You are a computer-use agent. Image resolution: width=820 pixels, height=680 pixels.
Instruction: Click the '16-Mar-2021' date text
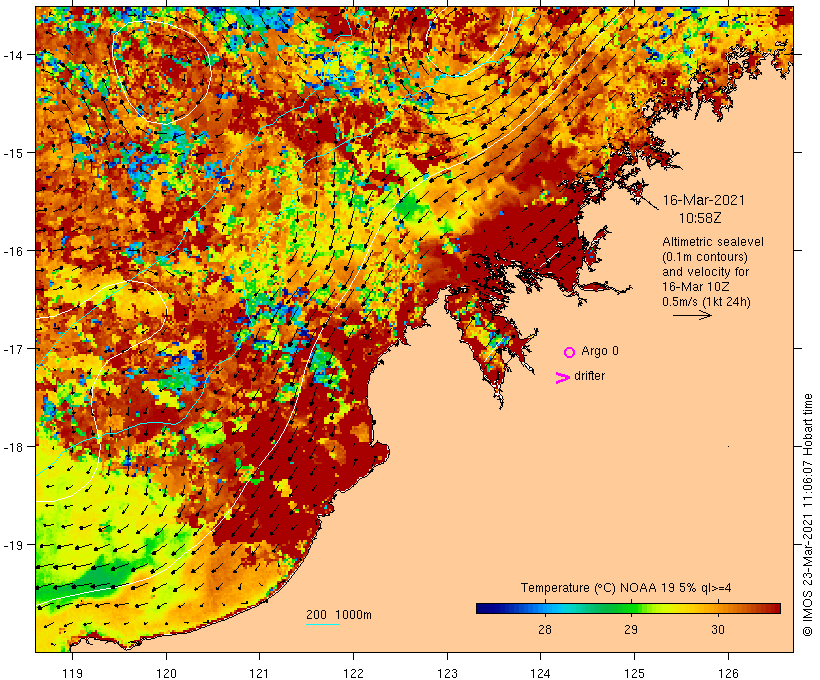703,200
